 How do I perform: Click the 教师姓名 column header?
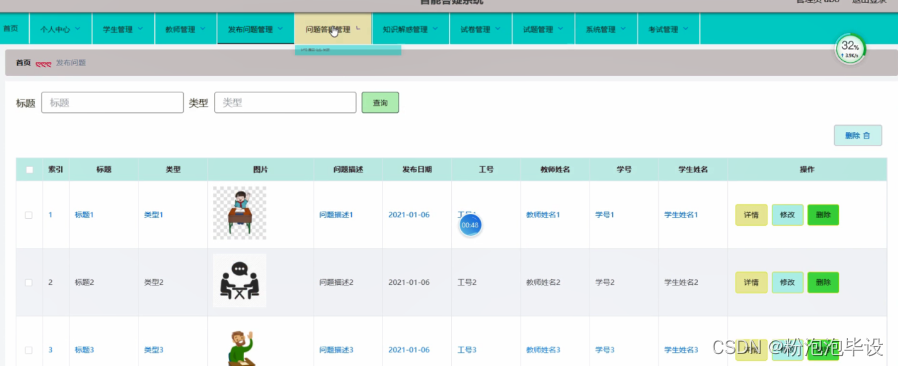click(555, 170)
